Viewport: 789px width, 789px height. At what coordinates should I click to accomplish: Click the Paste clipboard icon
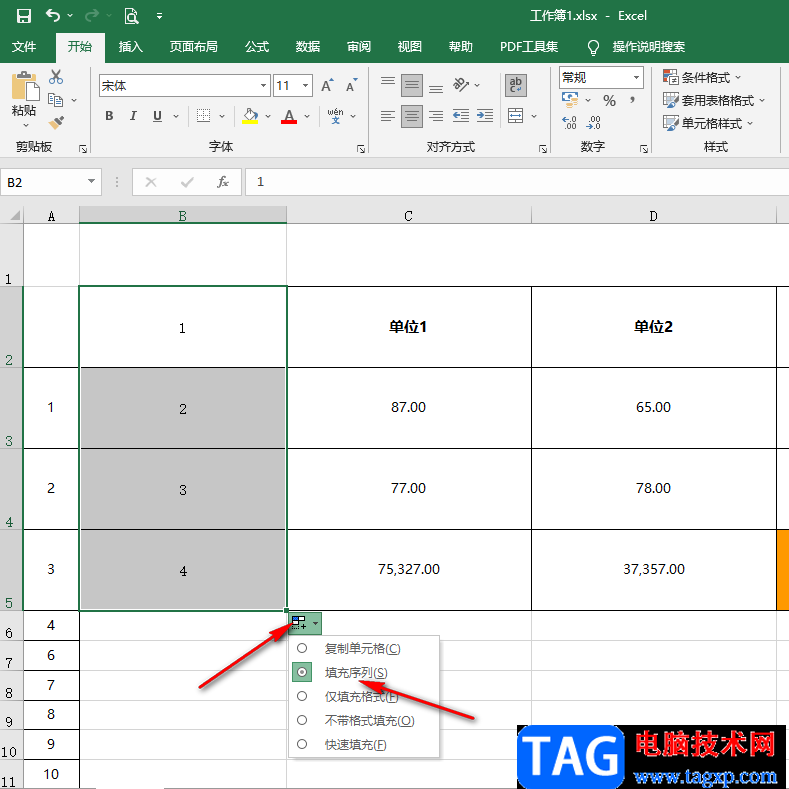pos(24,86)
